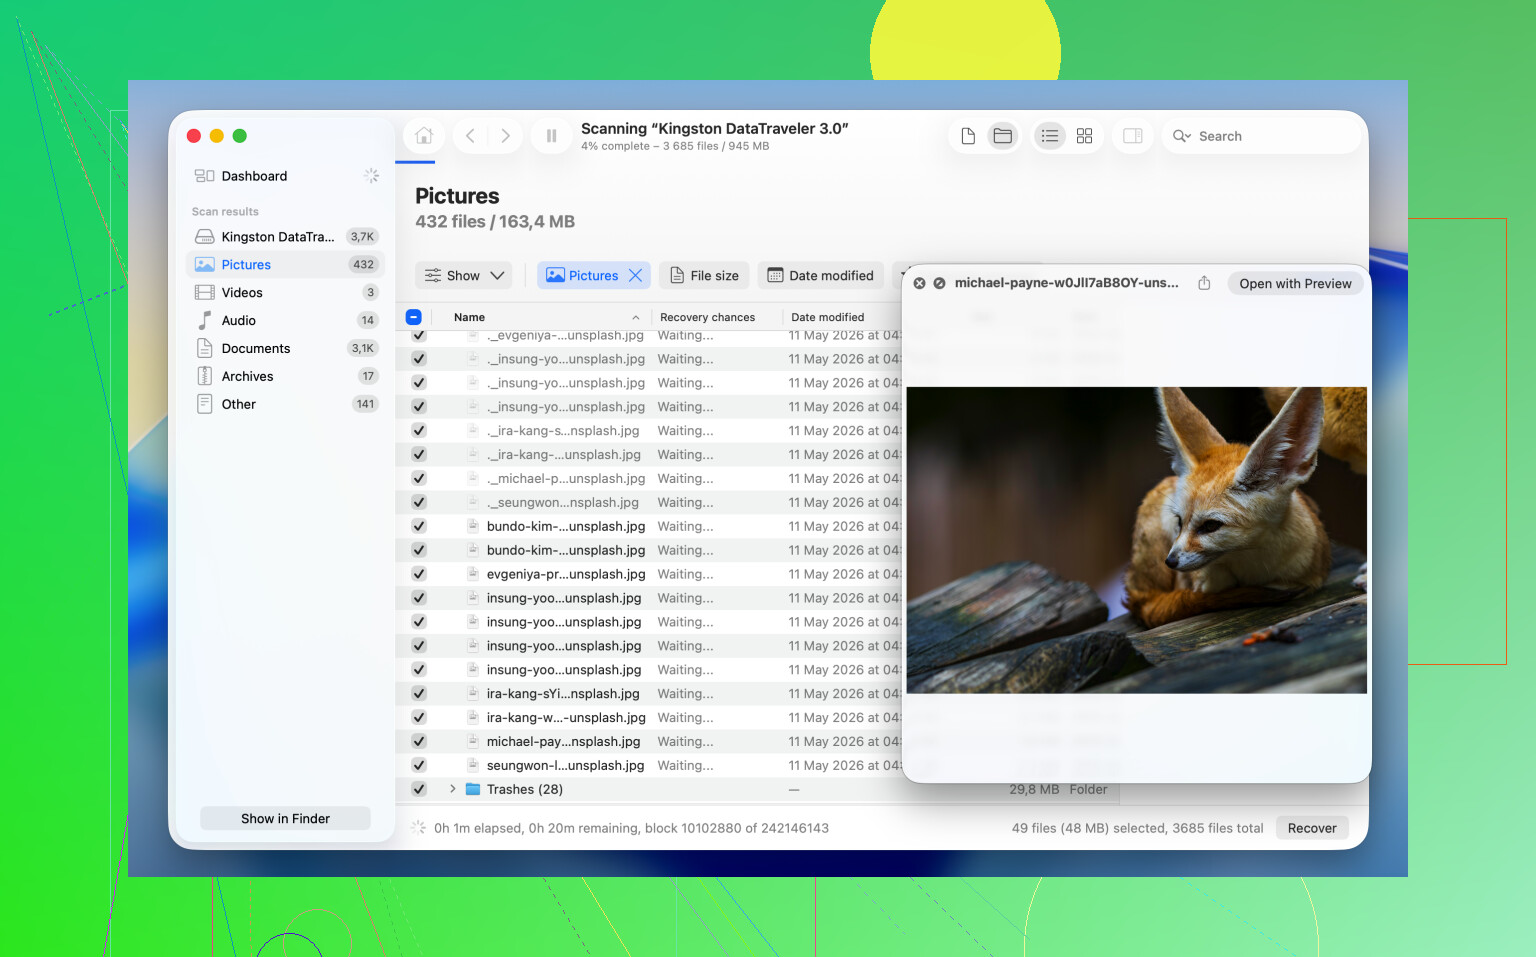Pause the scan
Viewport: 1536px width, 957px height.
(551, 136)
